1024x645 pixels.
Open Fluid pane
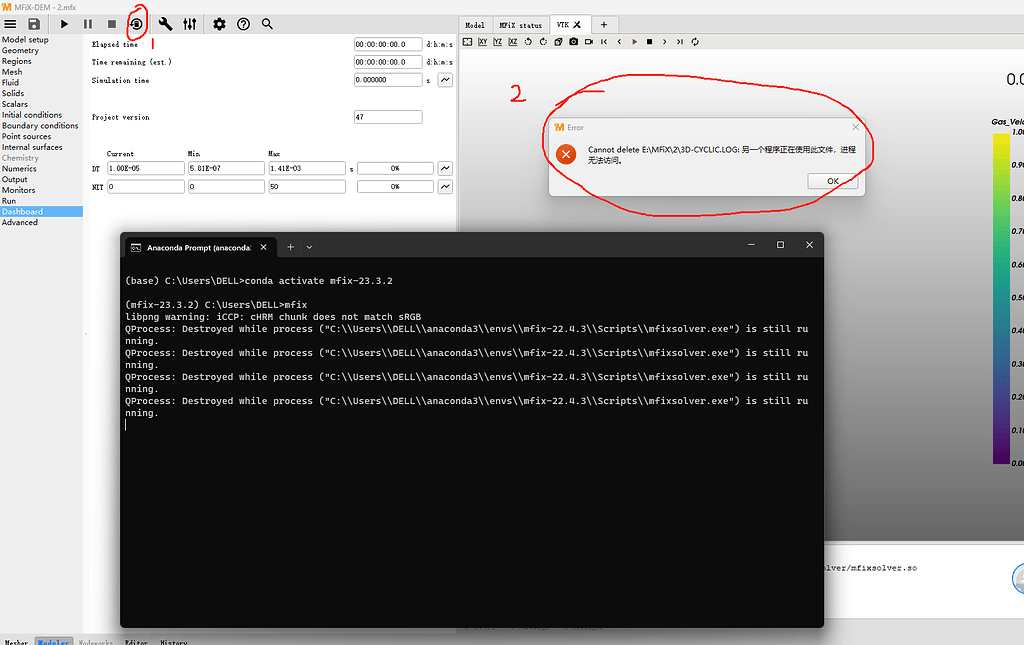click(10, 83)
